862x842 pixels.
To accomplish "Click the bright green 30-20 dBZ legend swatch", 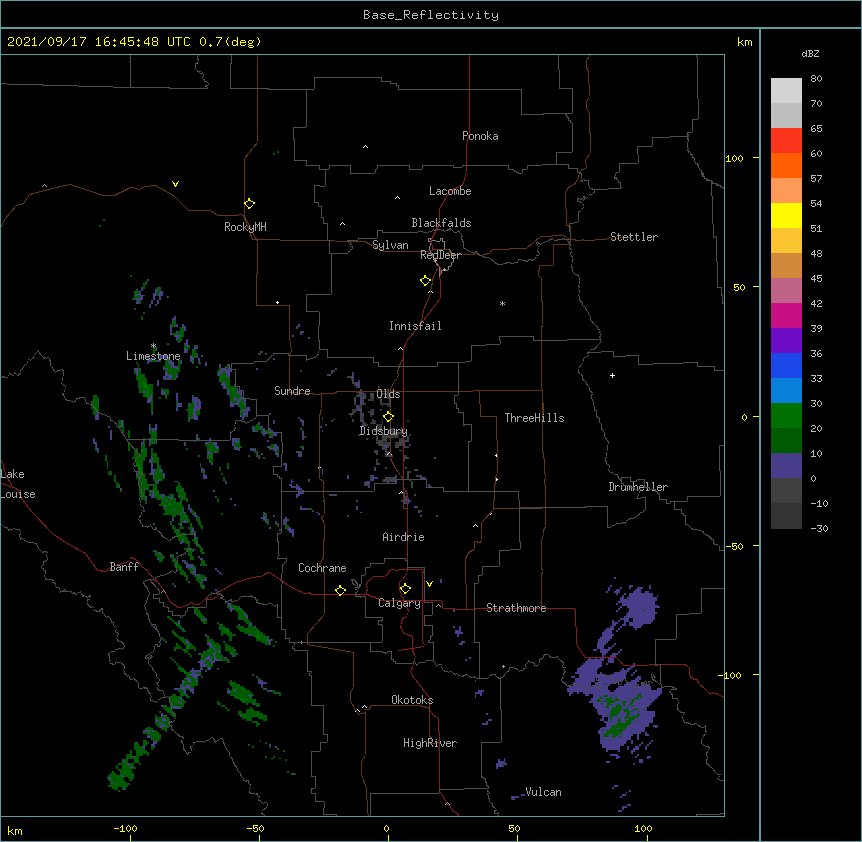I will 786,416.
